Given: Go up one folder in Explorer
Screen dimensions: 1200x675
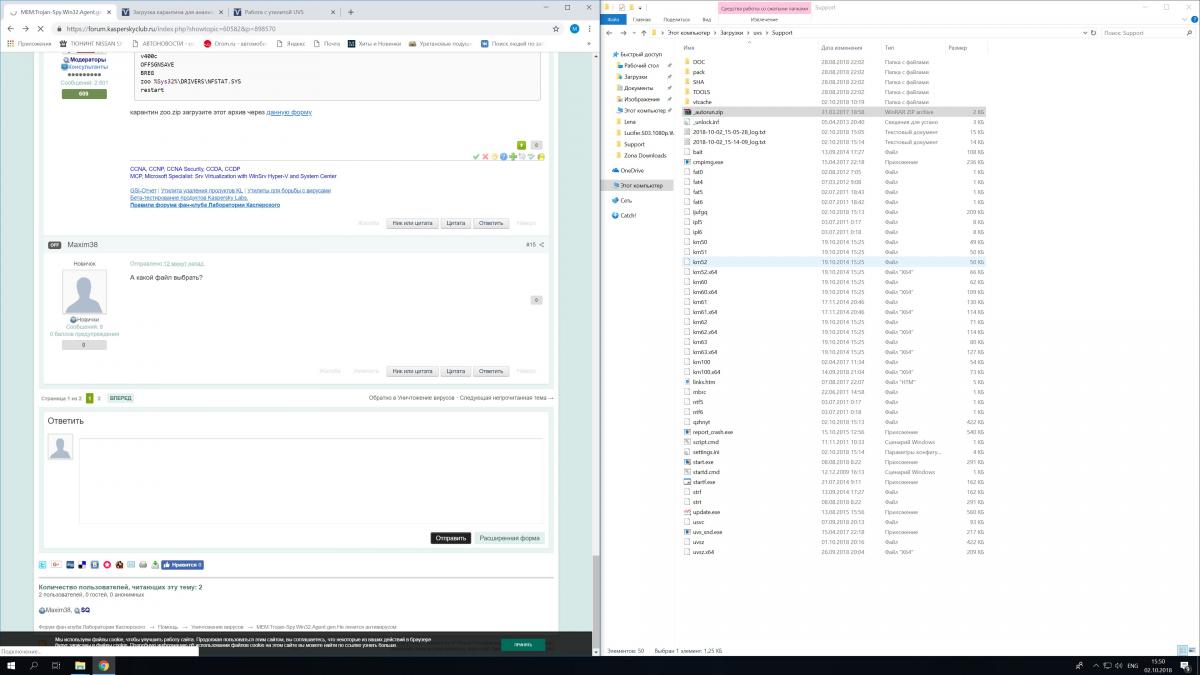Looking at the screenshot, I should point(643,33).
